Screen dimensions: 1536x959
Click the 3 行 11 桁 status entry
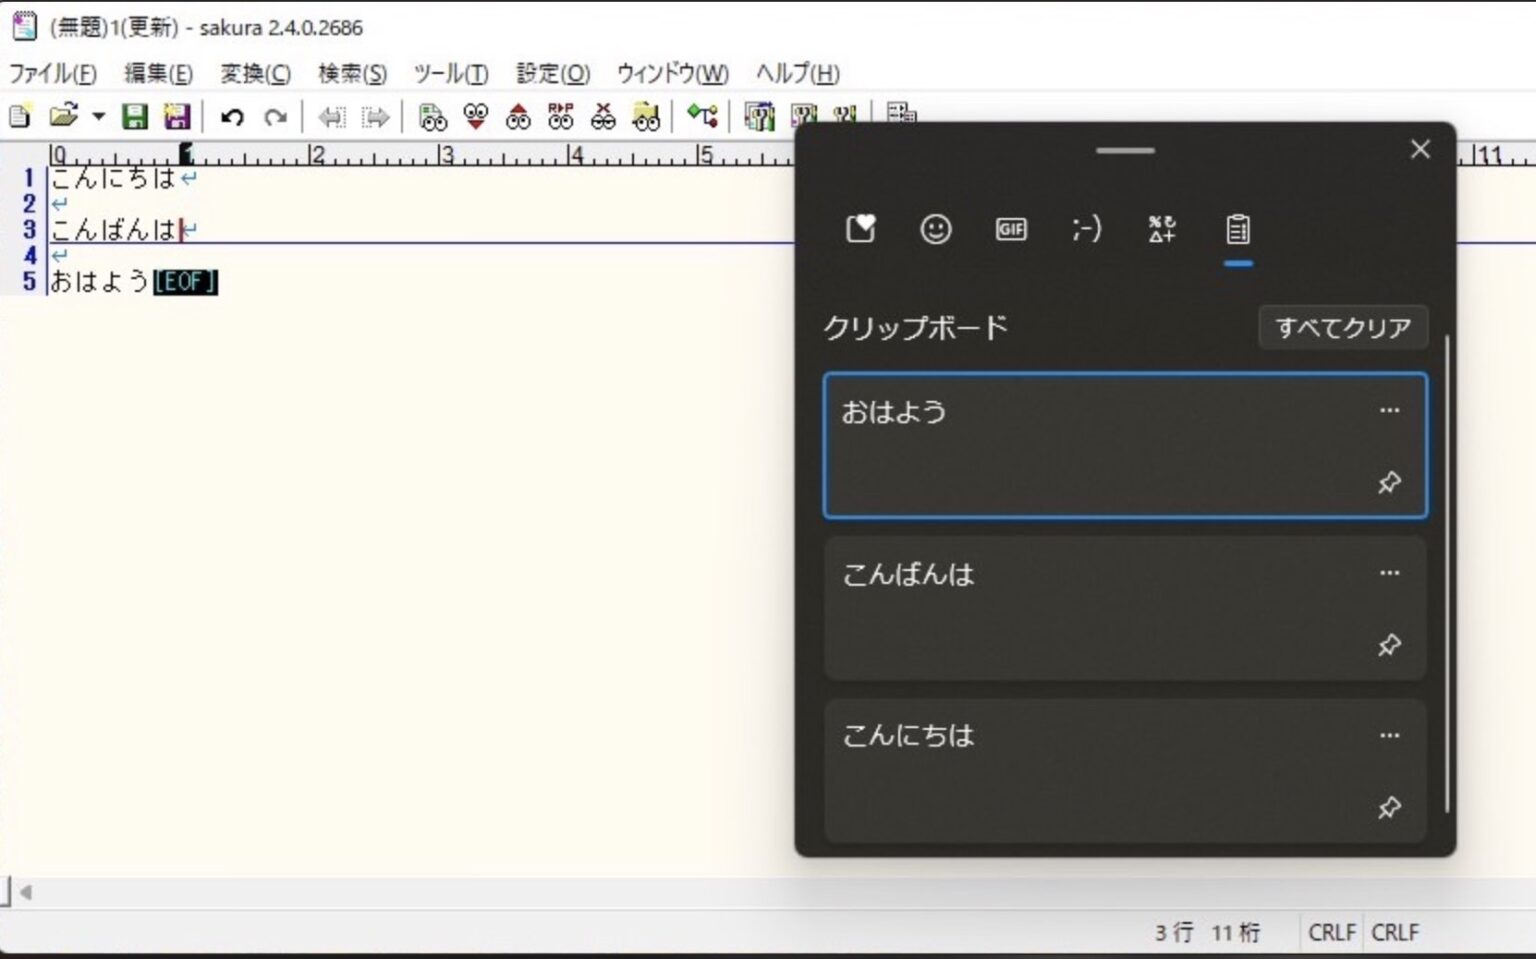point(1207,932)
